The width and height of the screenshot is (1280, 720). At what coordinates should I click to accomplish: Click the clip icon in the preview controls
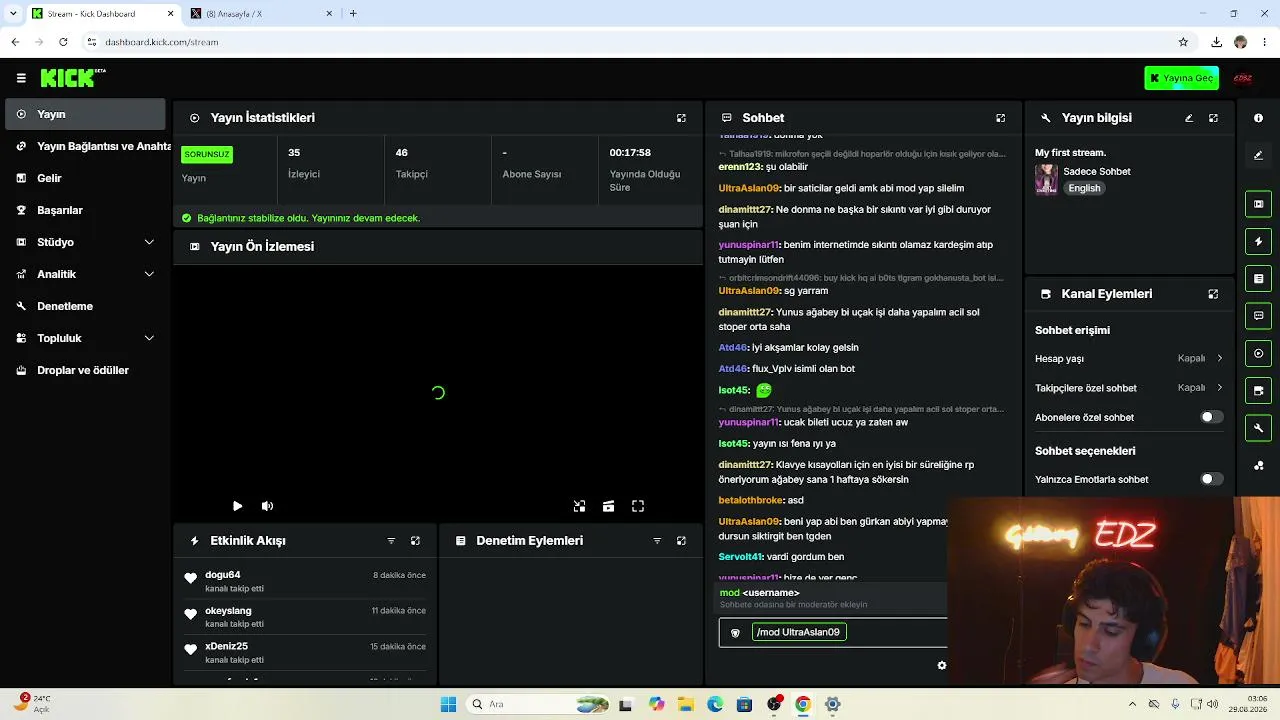608,506
